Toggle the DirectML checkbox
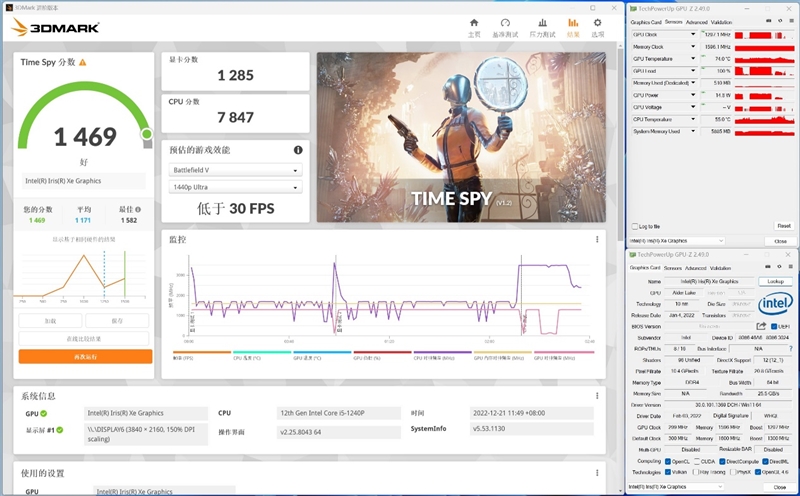800x496 pixels. click(x=766, y=461)
